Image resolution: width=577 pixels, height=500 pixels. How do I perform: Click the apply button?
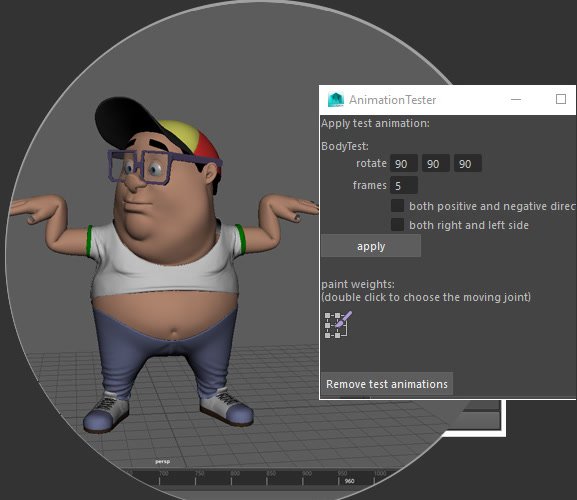[371, 246]
